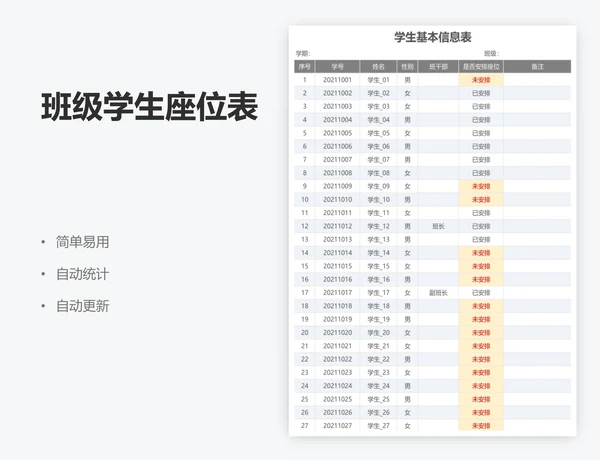Click name cell "学生_06"
This screenshot has height=460, width=600.
click(378, 146)
